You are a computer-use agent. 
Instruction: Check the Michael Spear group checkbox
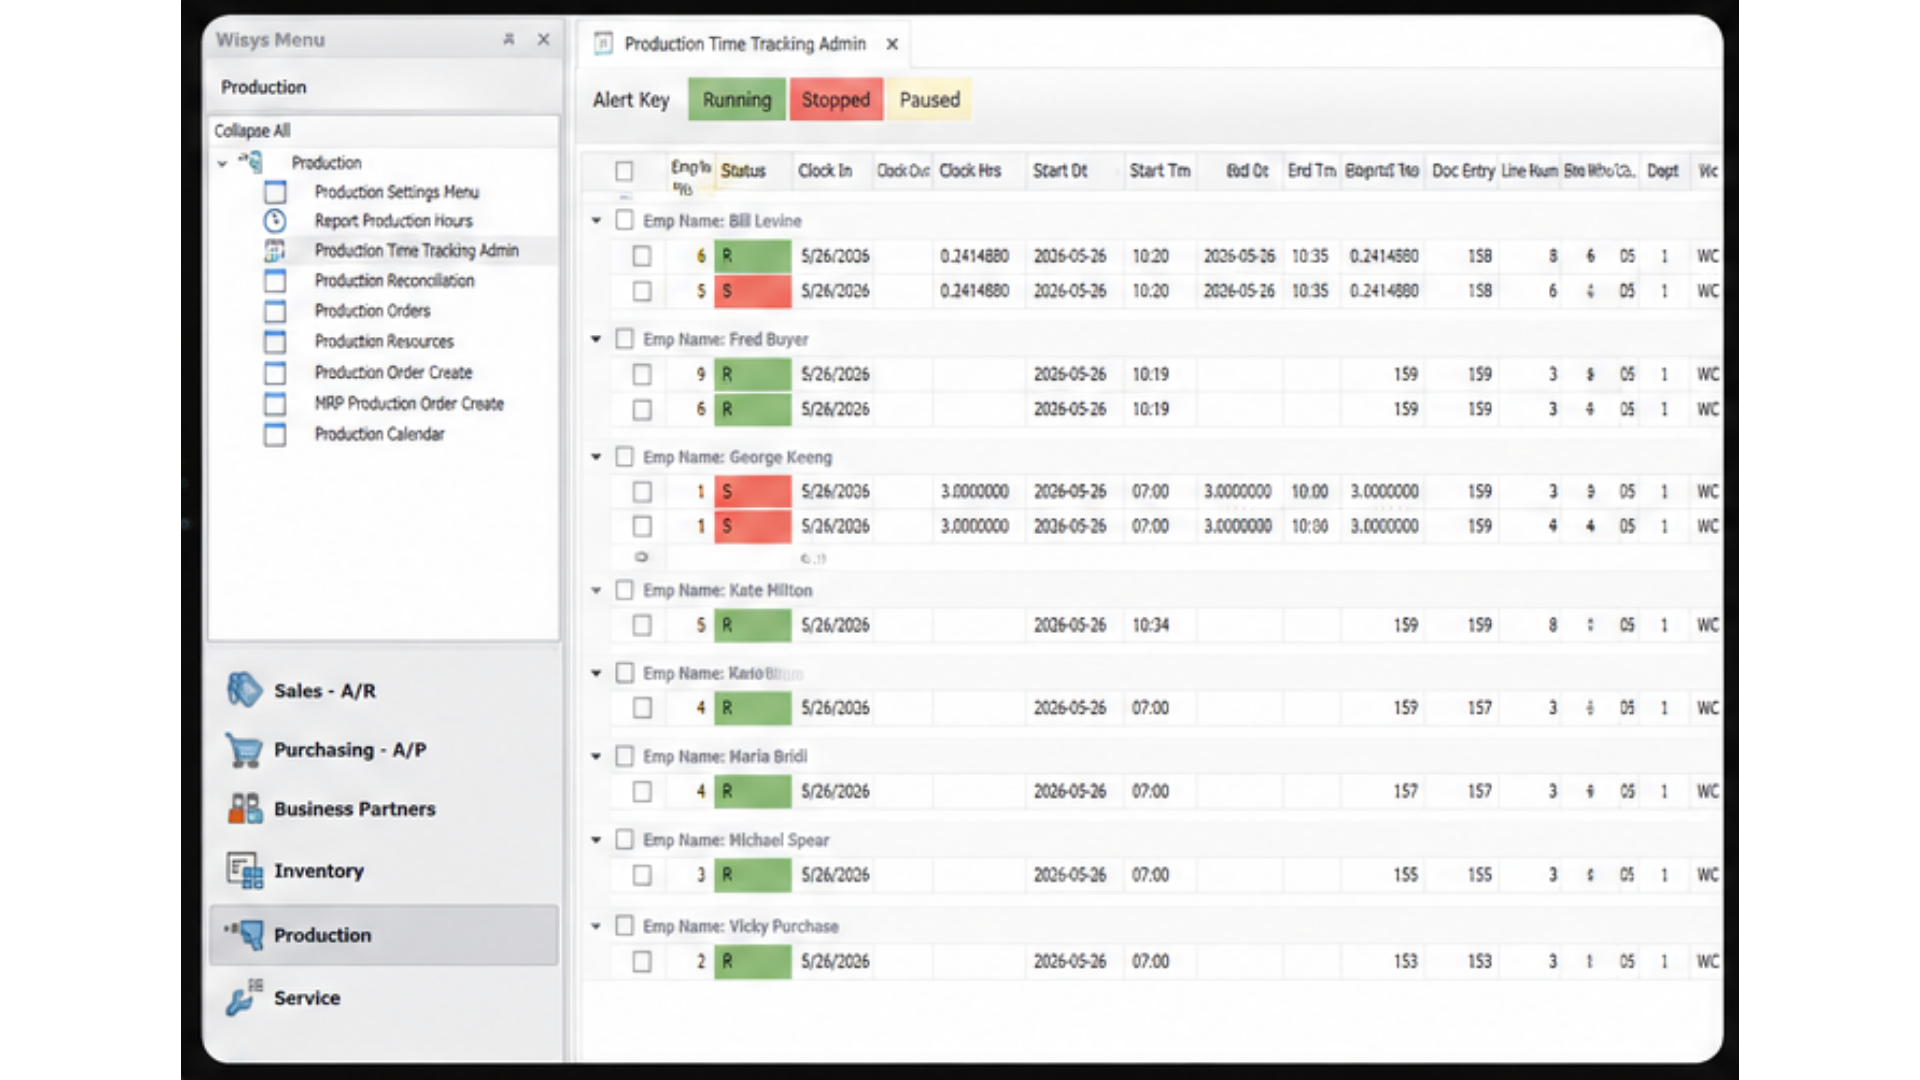tap(625, 840)
